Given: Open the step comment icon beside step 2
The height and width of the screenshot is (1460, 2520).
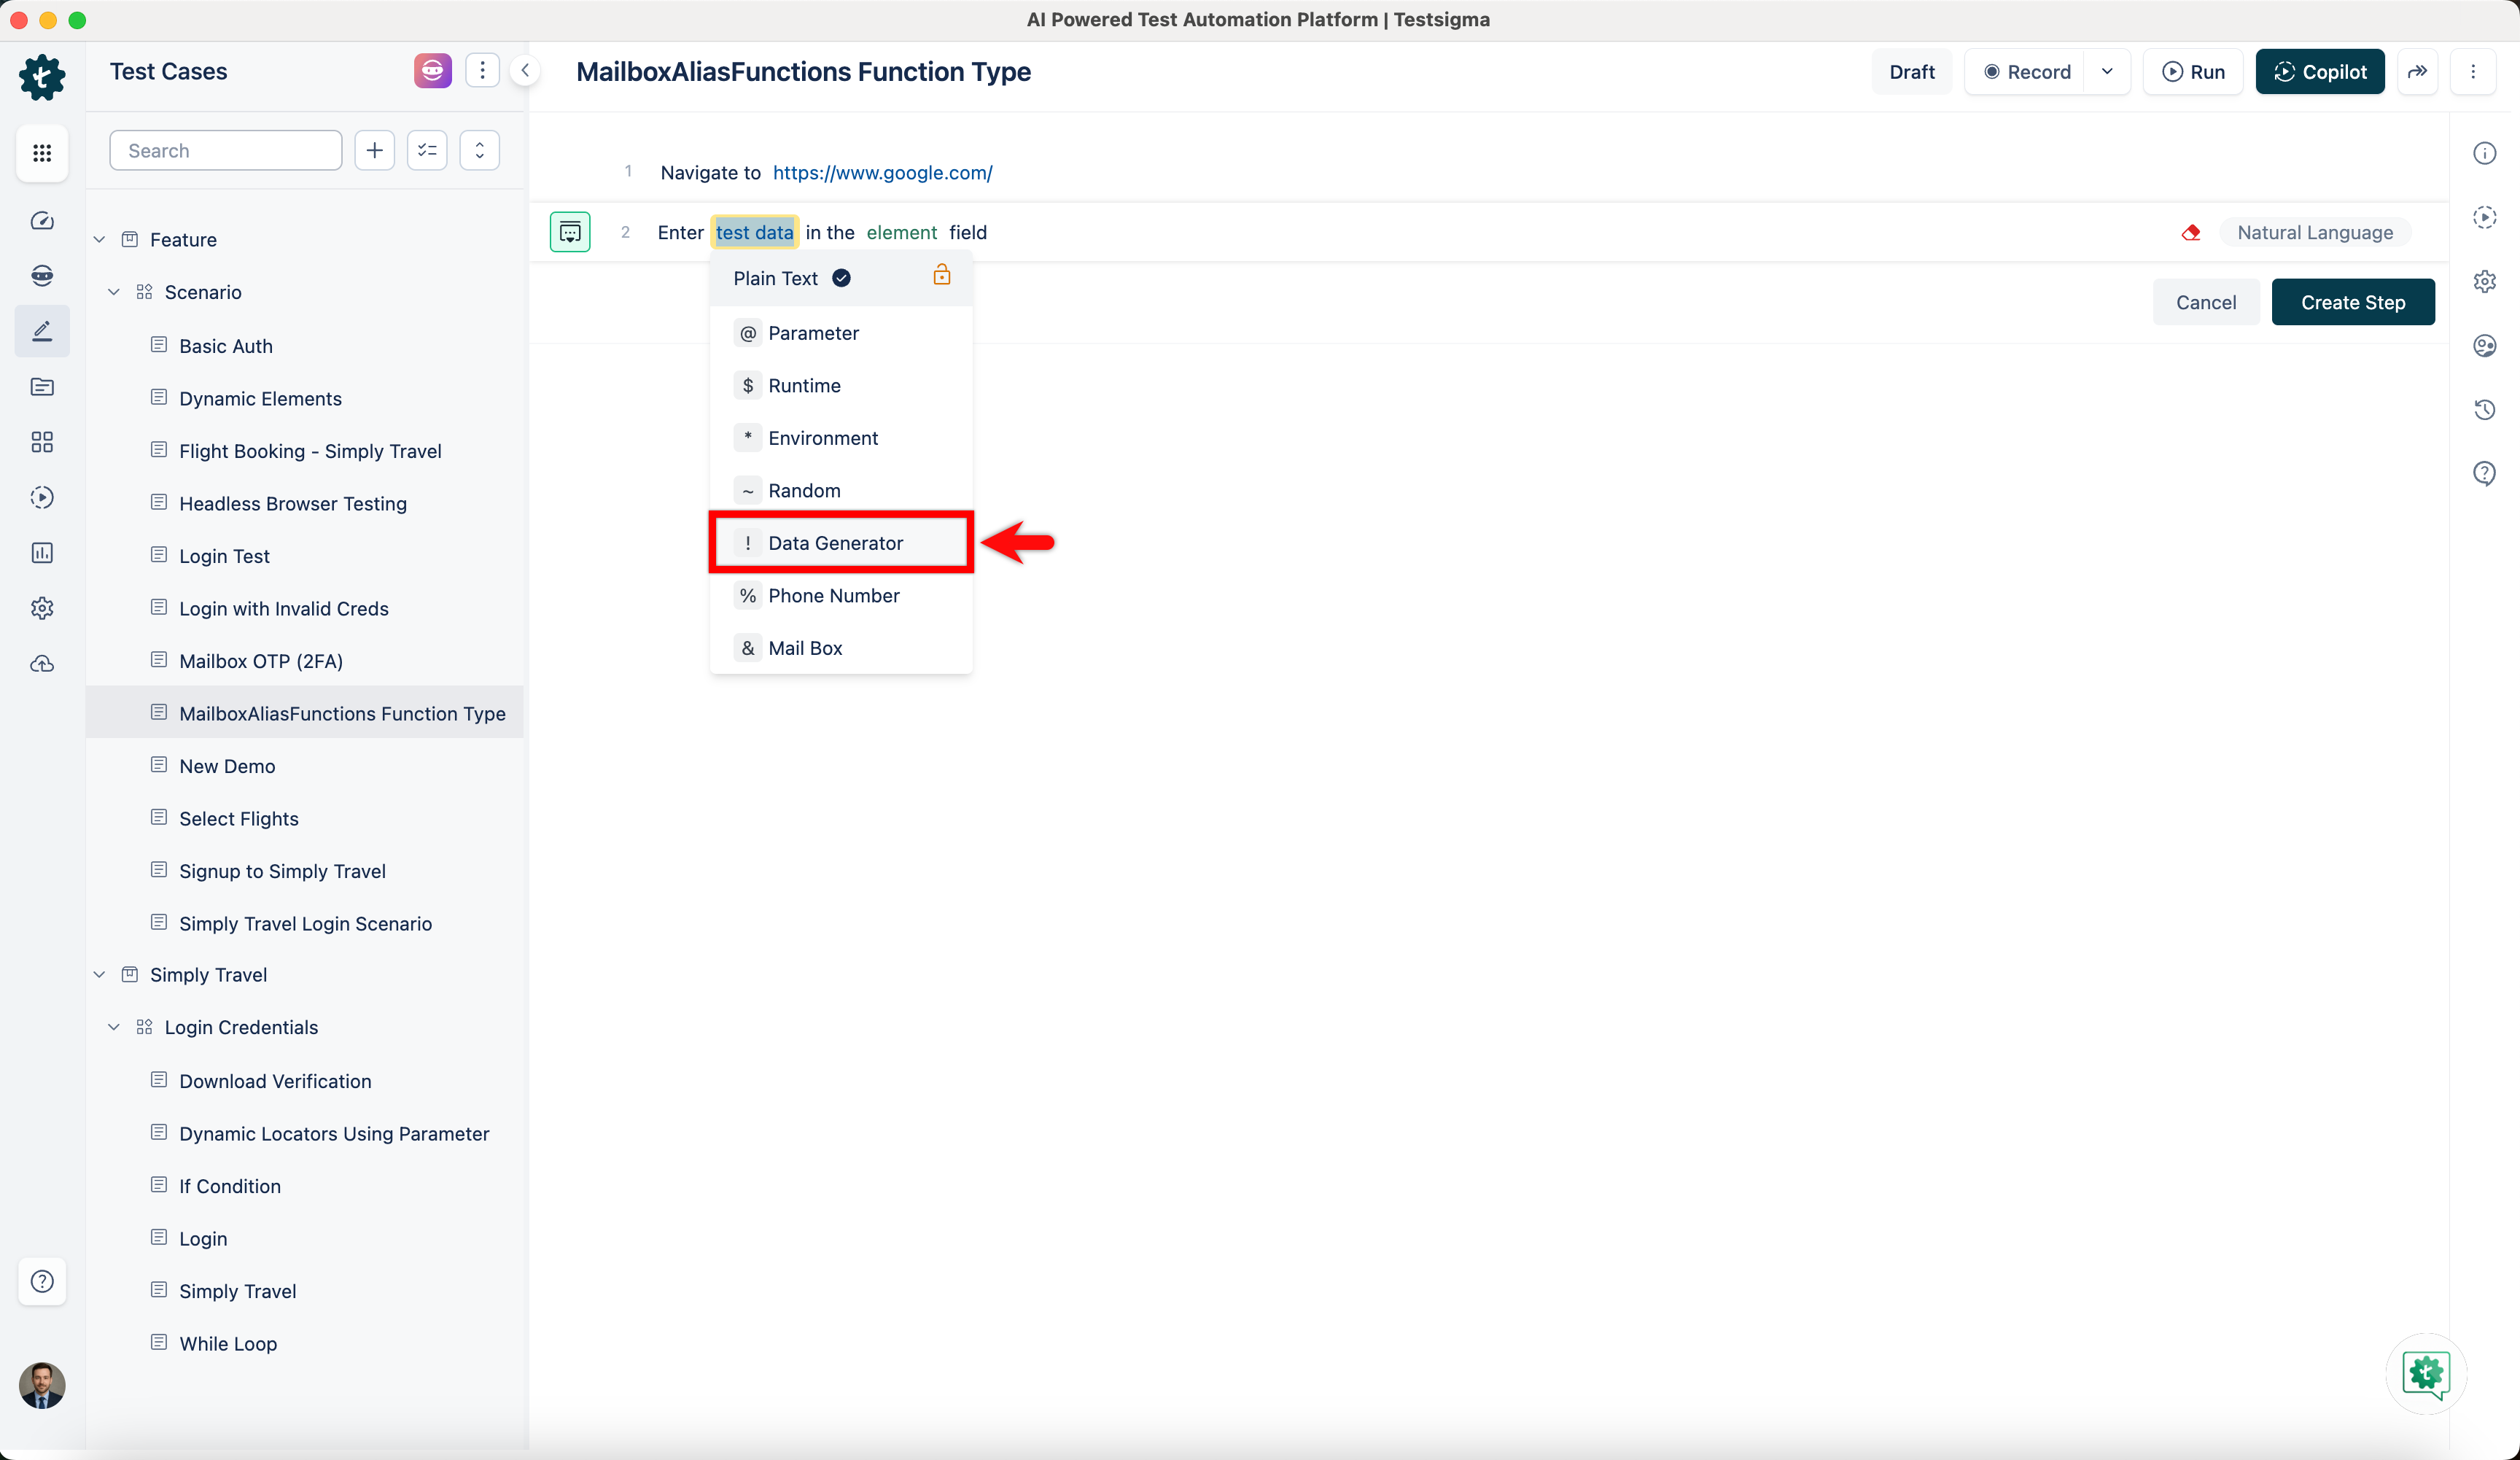Looking at the screenshot, I should tap(570, 233).
